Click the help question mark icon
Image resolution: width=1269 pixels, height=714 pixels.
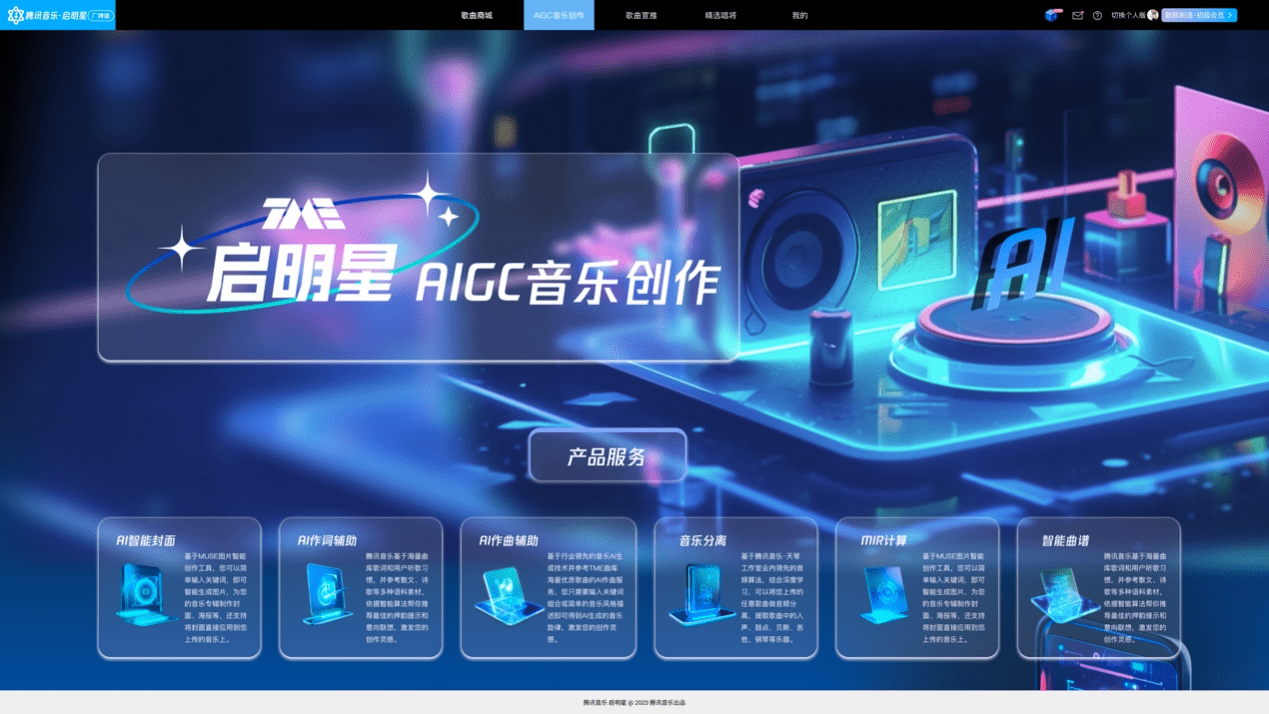[x=1099, y=15]
